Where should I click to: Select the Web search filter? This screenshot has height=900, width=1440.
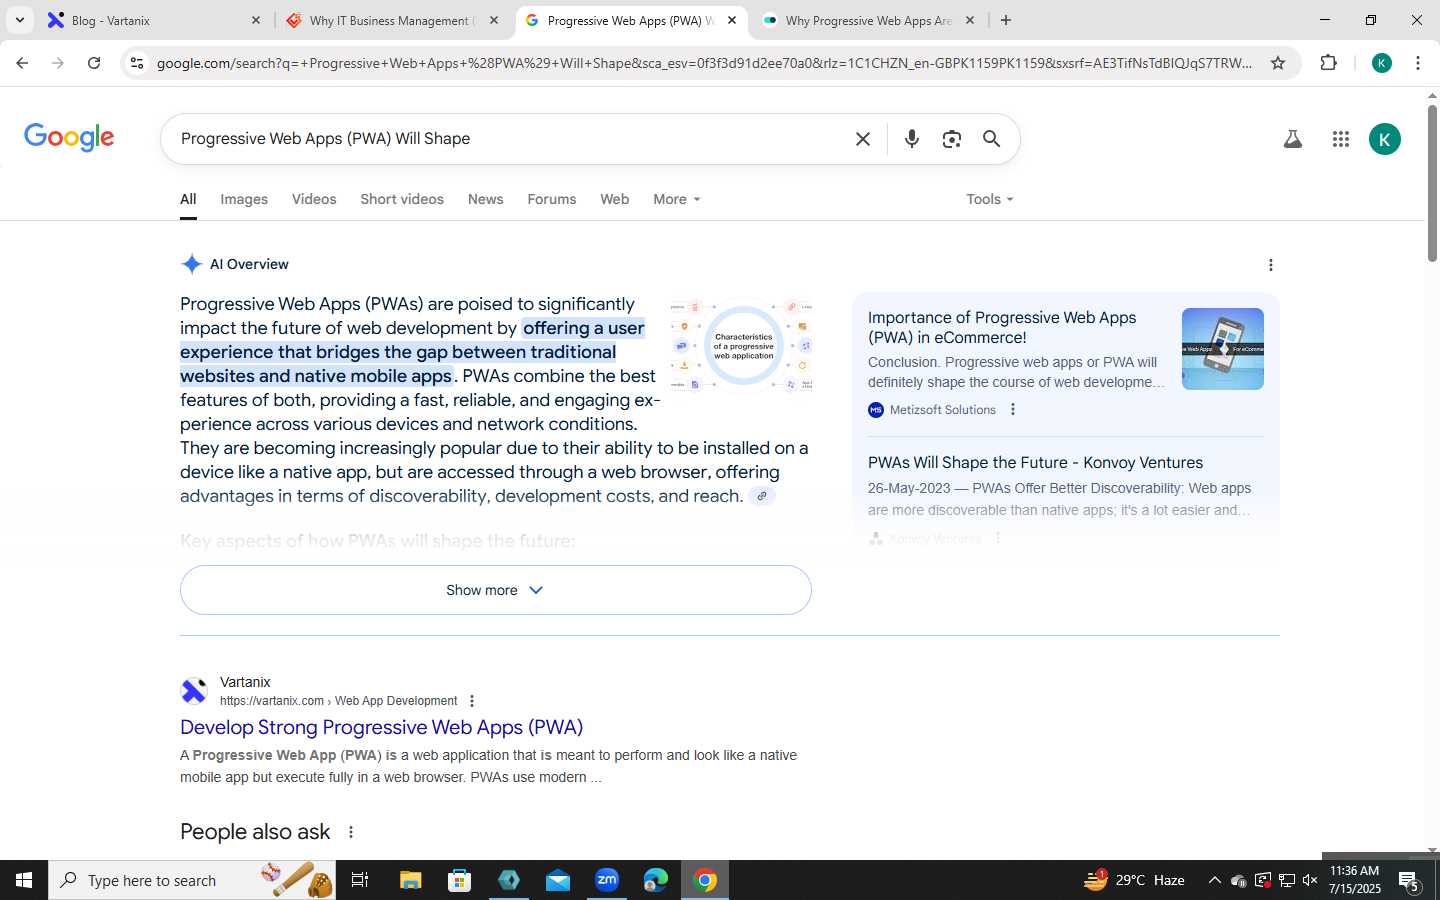click(x=614, y=199)
